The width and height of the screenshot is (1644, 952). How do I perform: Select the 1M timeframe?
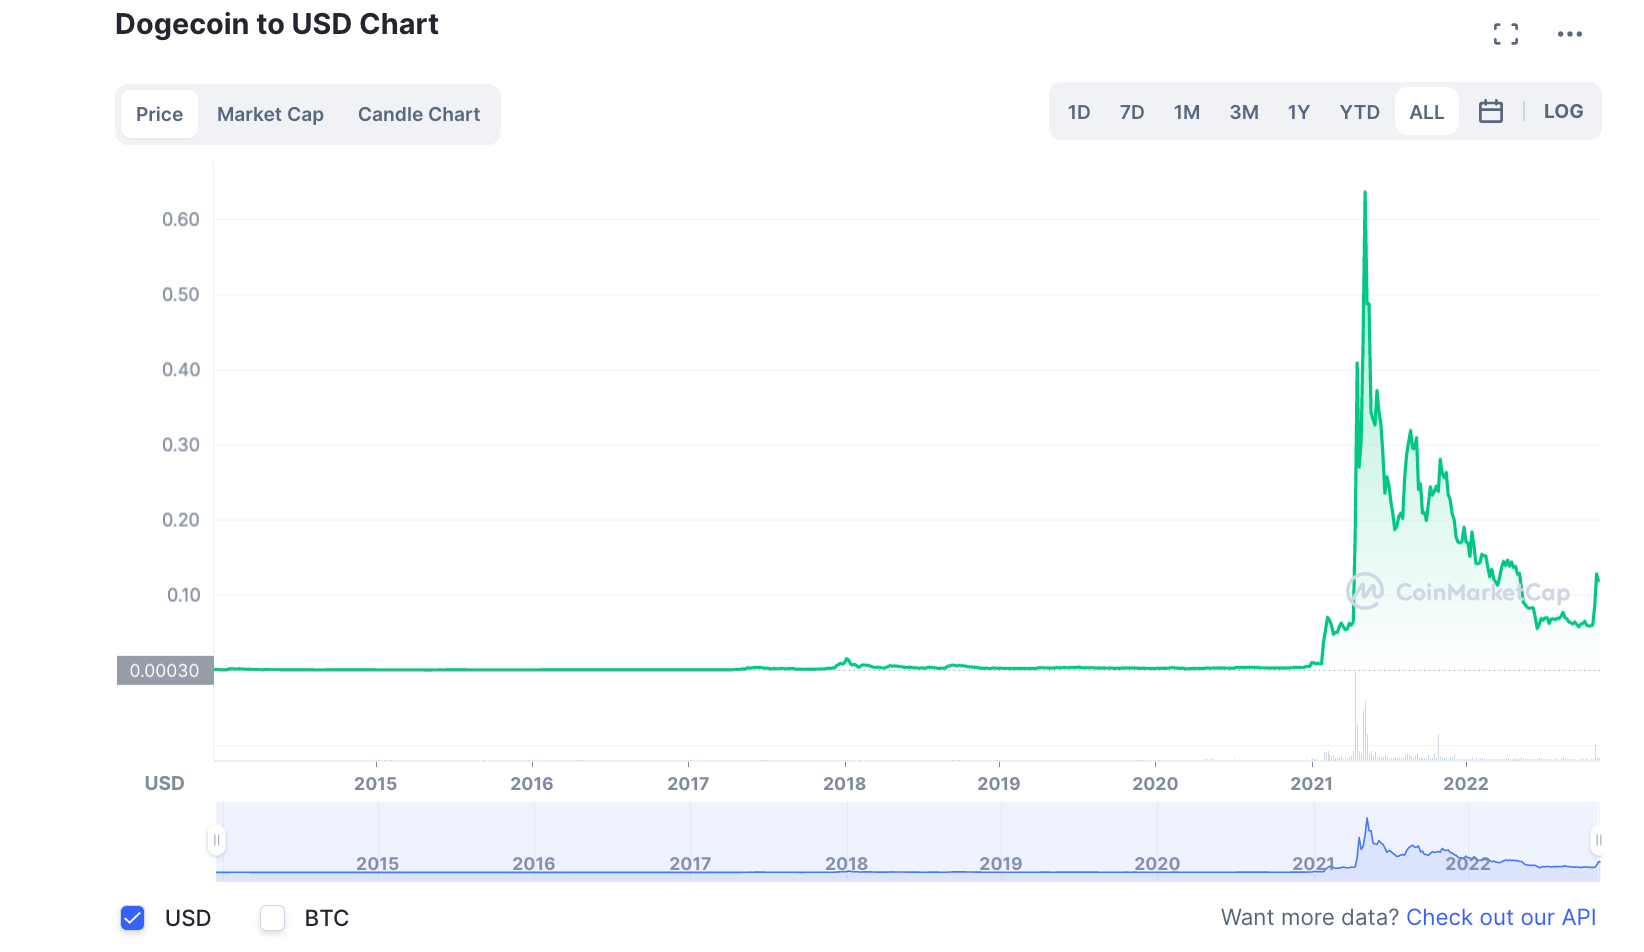[1187, 112]
